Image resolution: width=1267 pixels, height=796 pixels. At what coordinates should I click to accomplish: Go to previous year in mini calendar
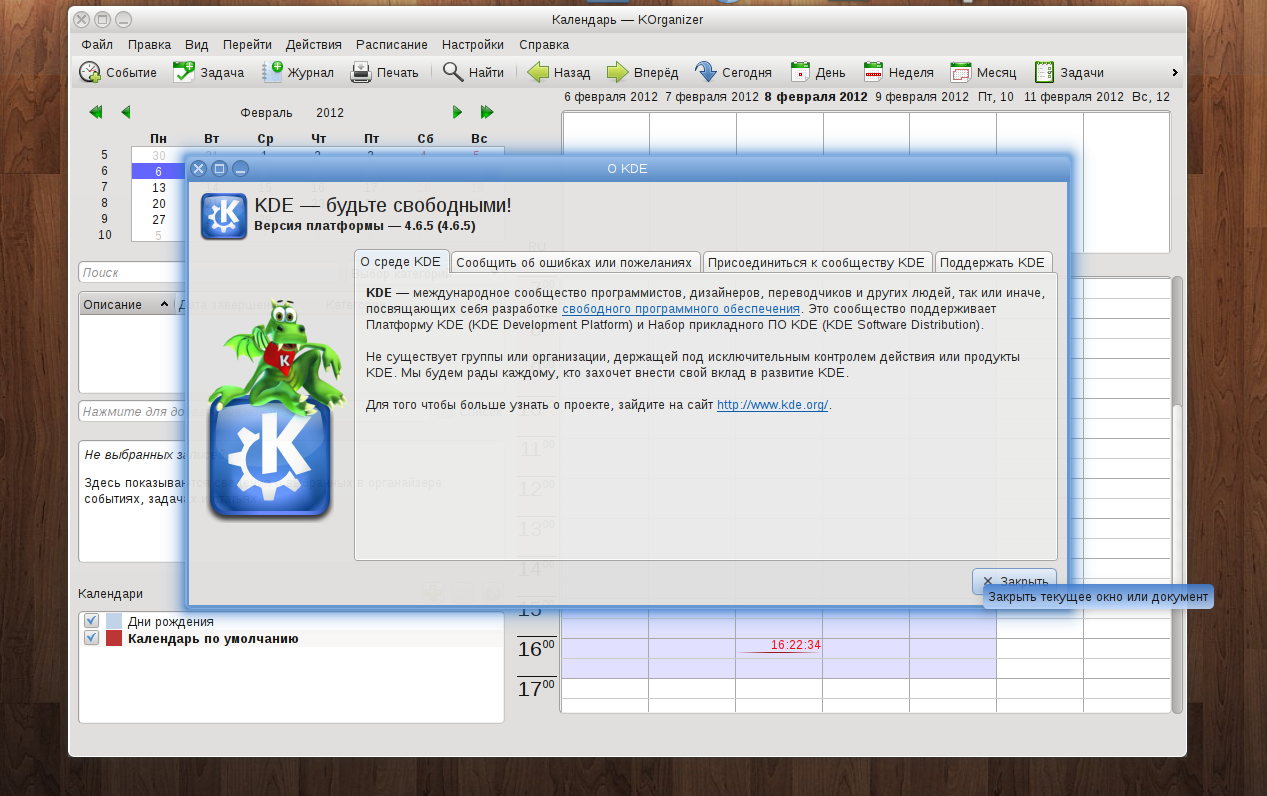click(96, 112)
